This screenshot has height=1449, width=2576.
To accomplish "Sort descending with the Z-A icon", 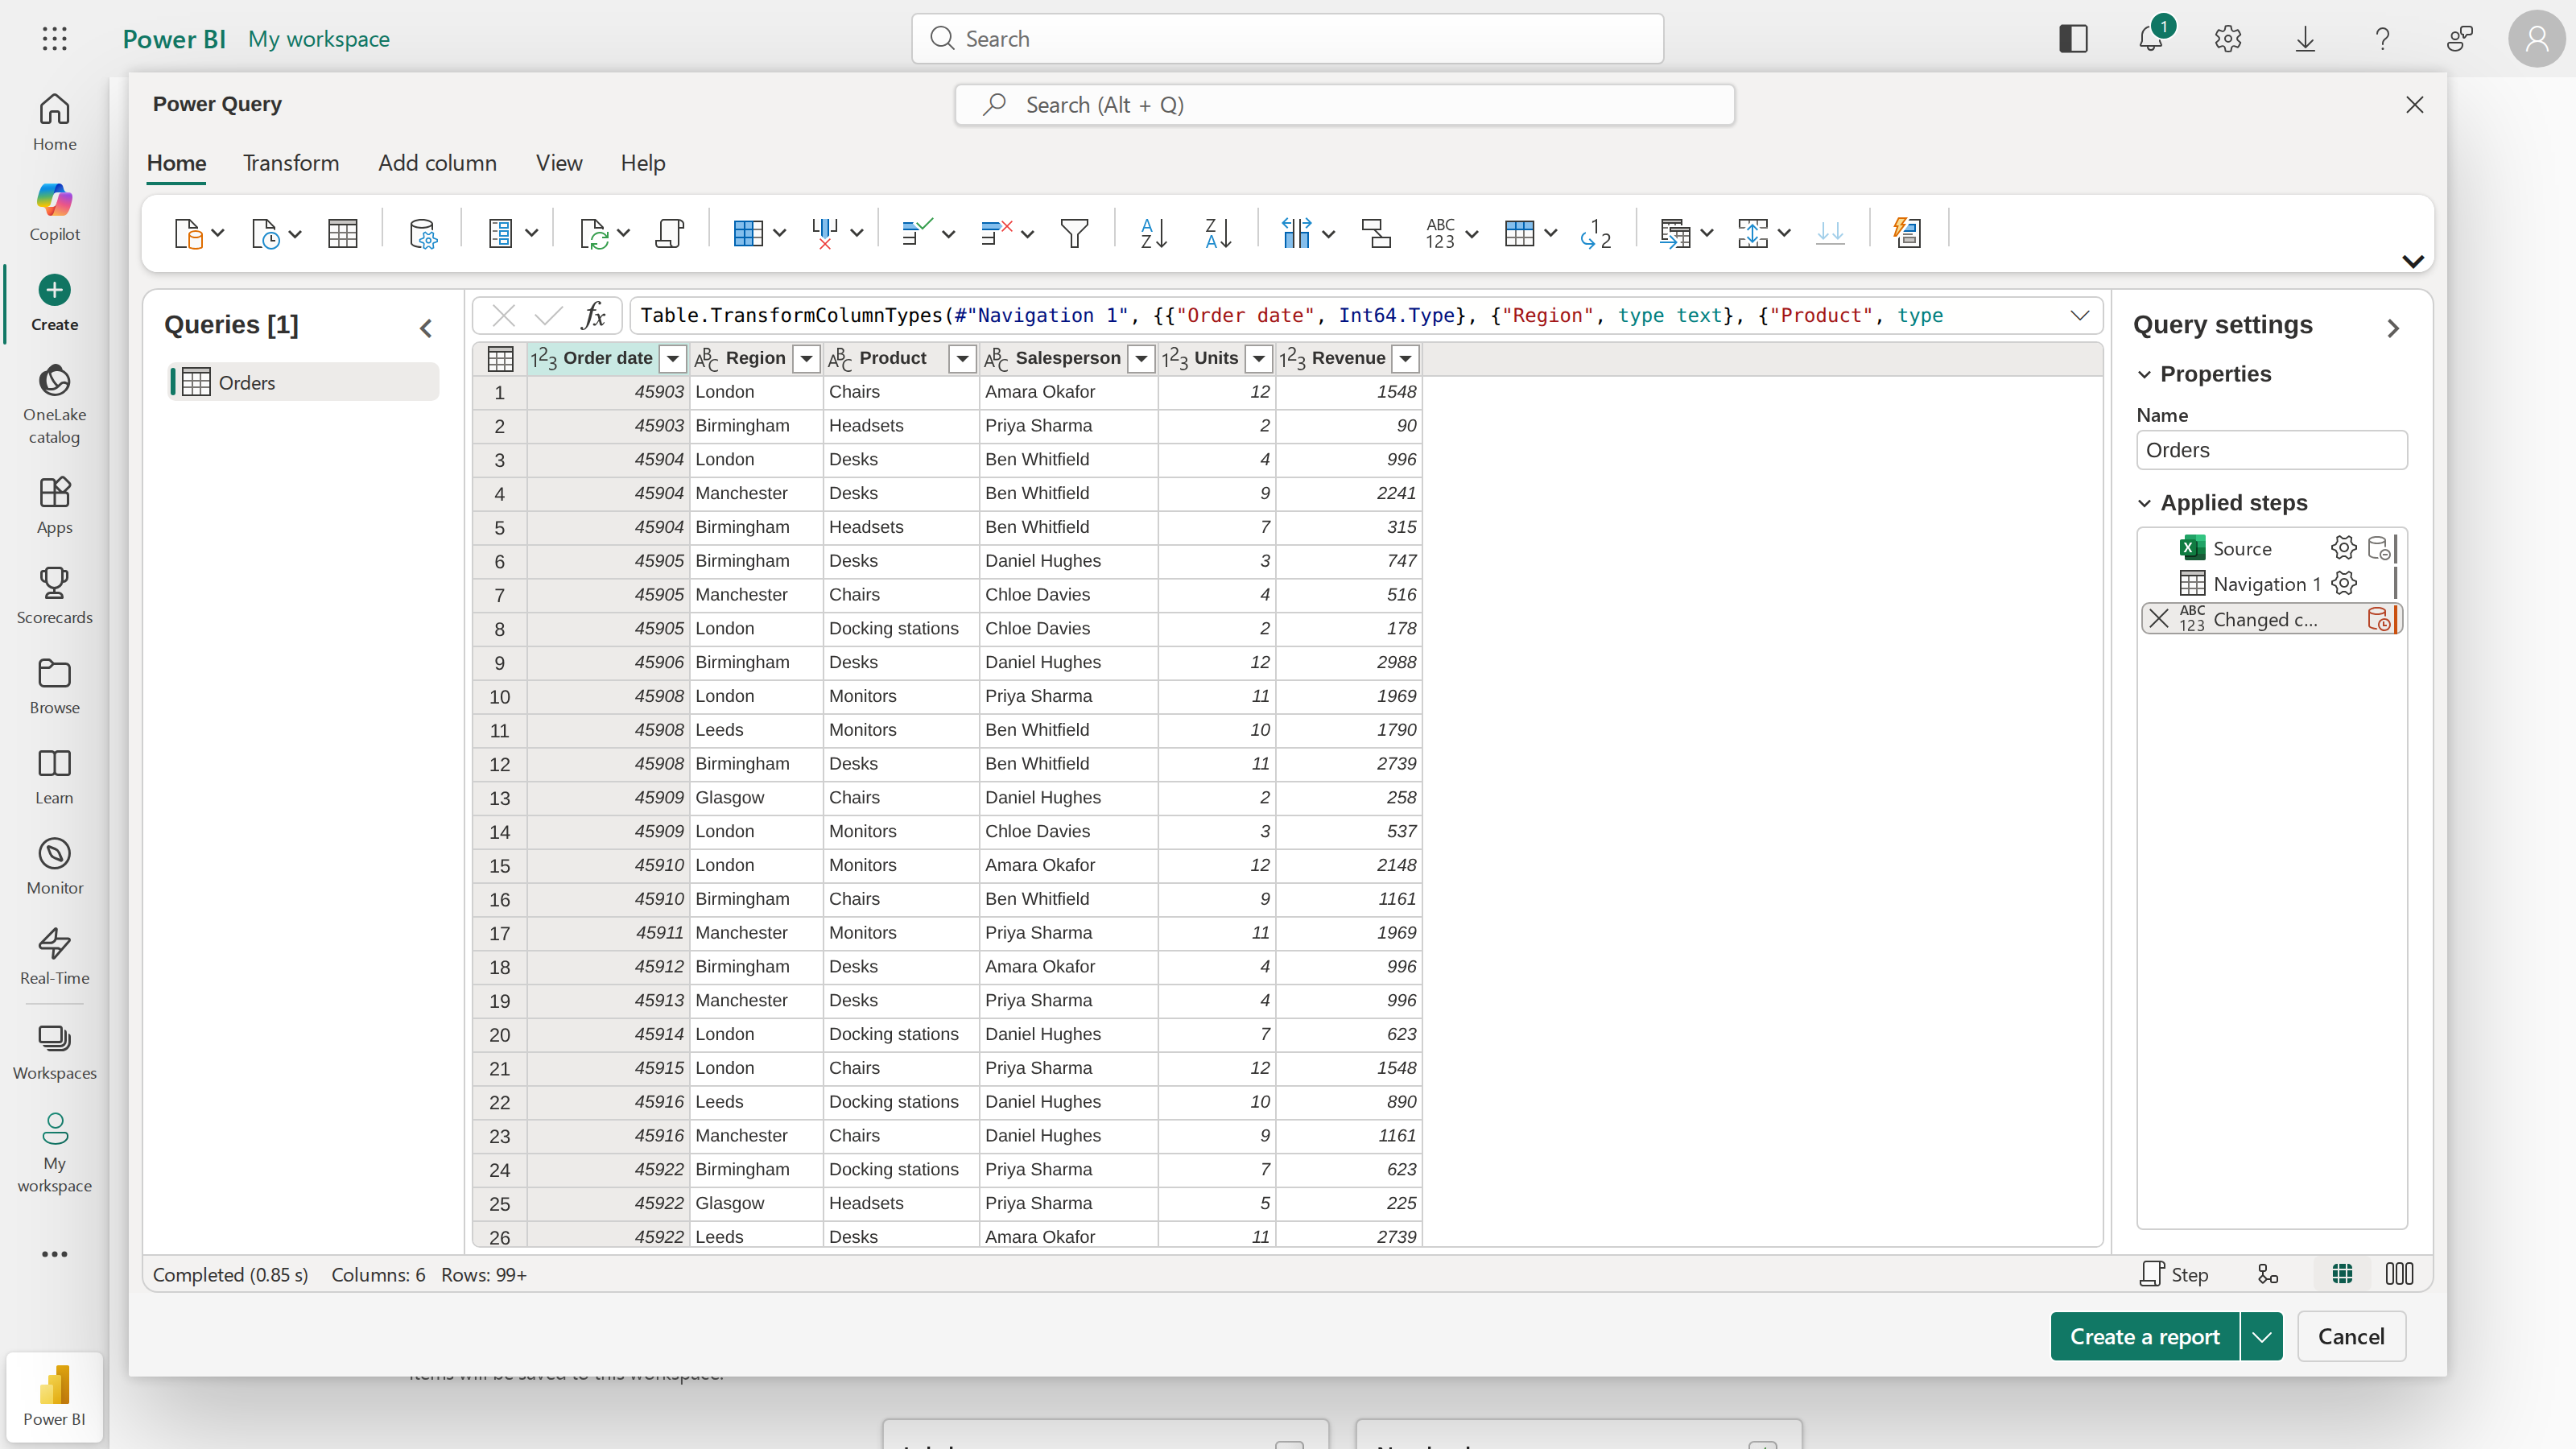I will coord(1218,233).
